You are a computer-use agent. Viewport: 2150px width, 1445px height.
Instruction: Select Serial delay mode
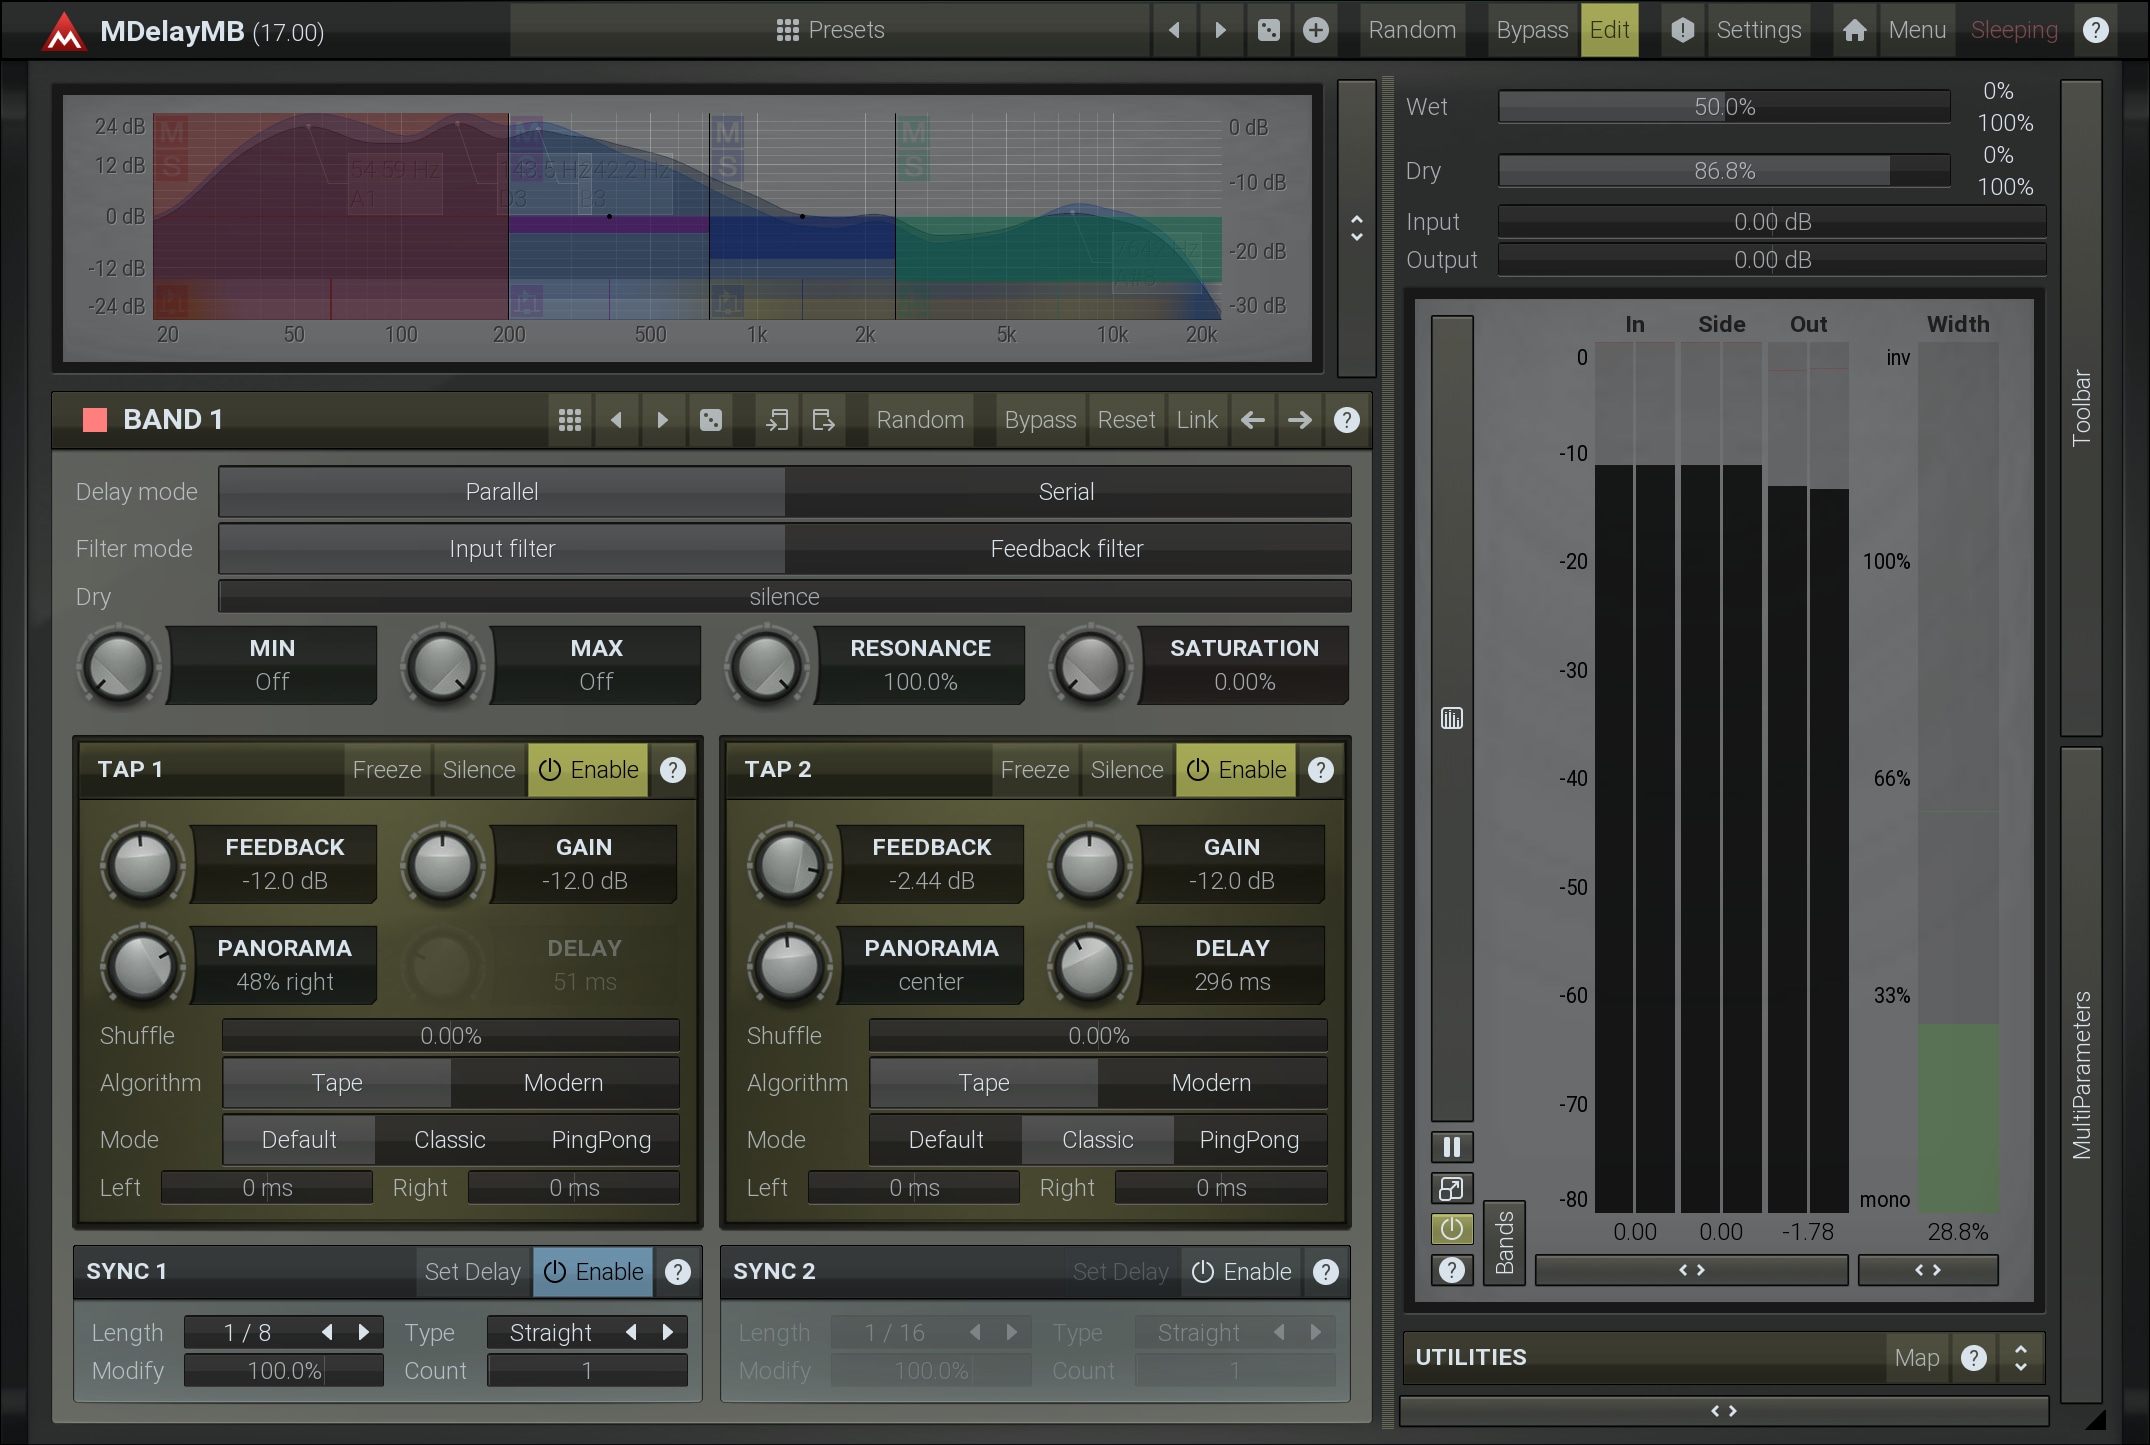1066,492
